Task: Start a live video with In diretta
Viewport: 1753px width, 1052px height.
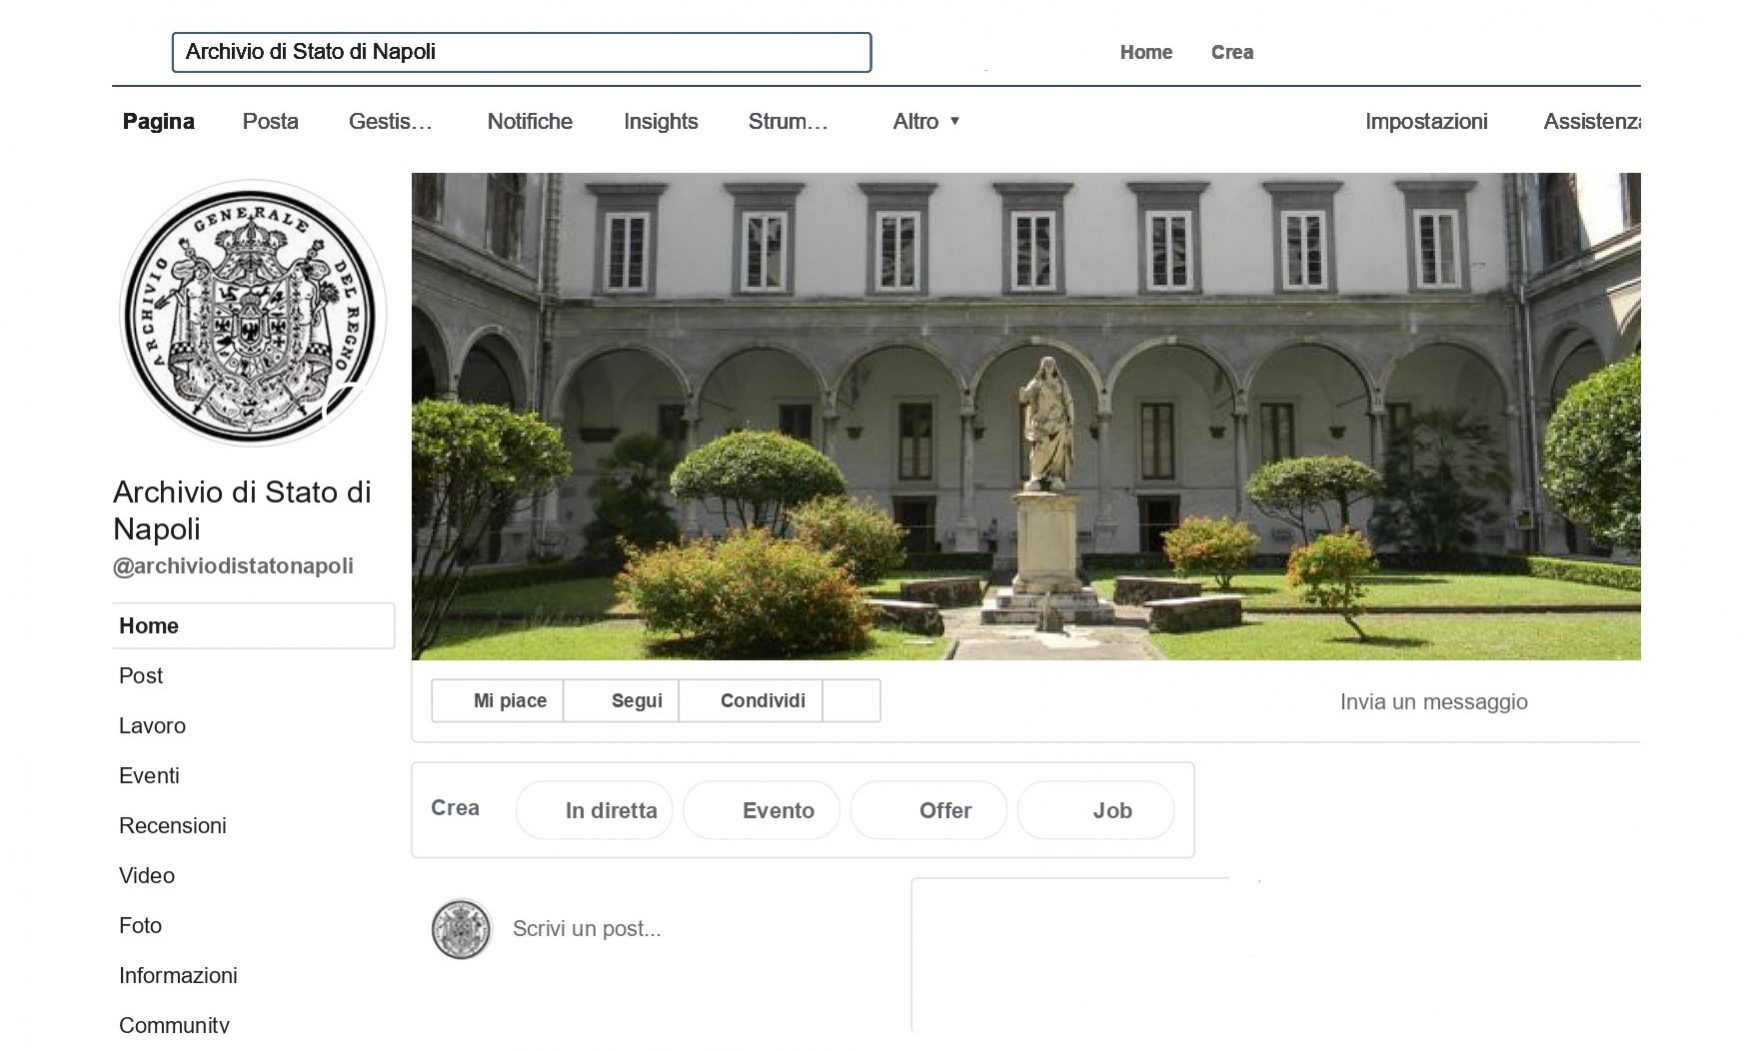Action: coord(593,810)
